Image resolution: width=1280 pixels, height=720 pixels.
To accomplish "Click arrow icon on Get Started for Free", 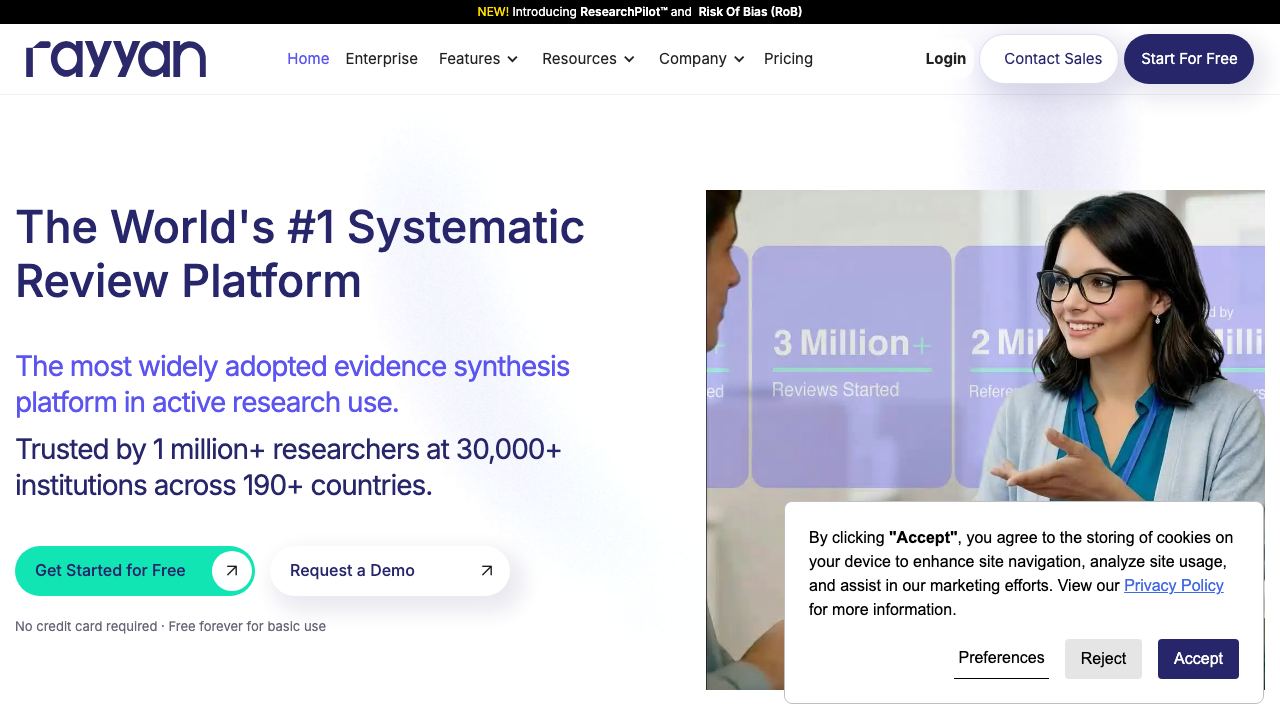I will tap(231, 571).
